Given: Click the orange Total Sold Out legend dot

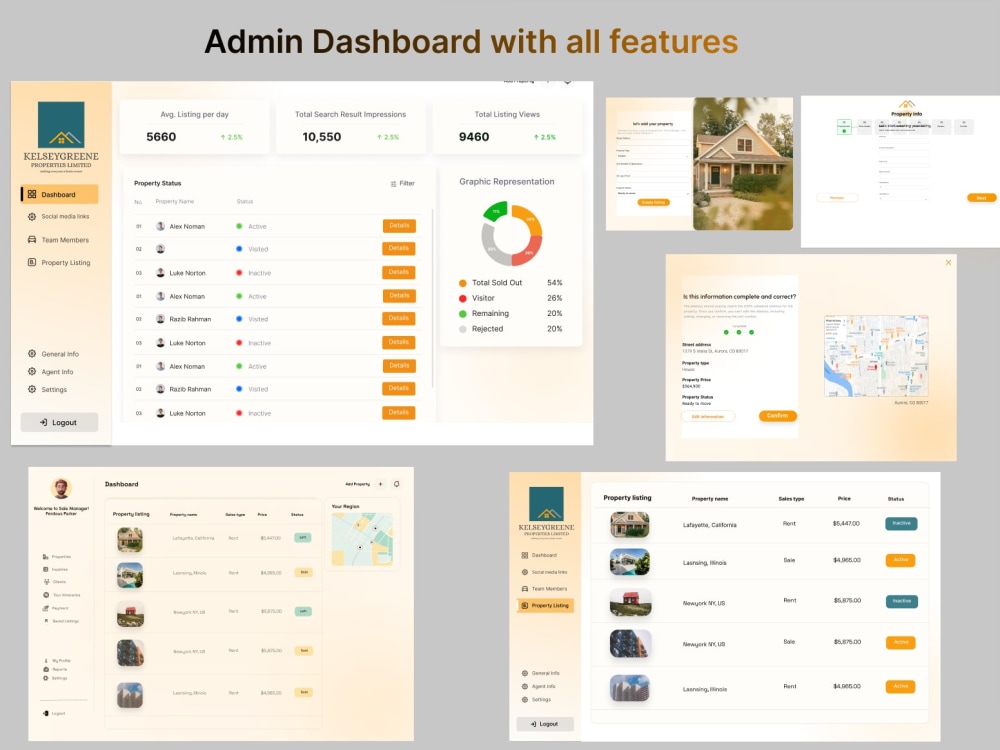Looking at the screenshot, I should tap(462, 283).
